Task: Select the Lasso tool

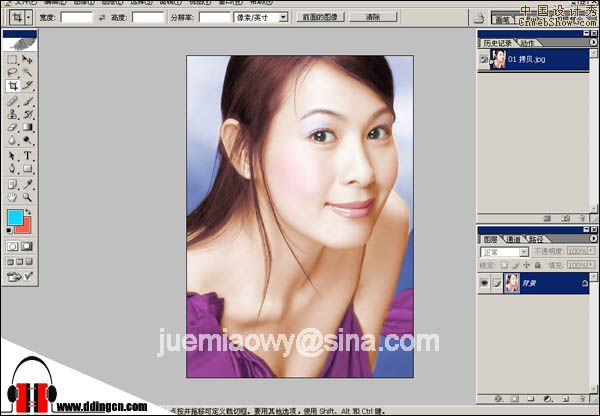Action: pos(12,72)
